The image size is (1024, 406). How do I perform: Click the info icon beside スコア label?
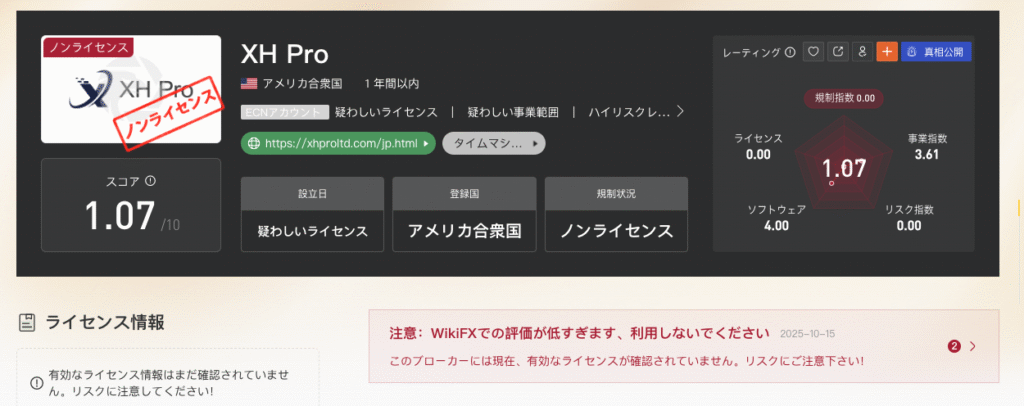click(x=151, y=181)
